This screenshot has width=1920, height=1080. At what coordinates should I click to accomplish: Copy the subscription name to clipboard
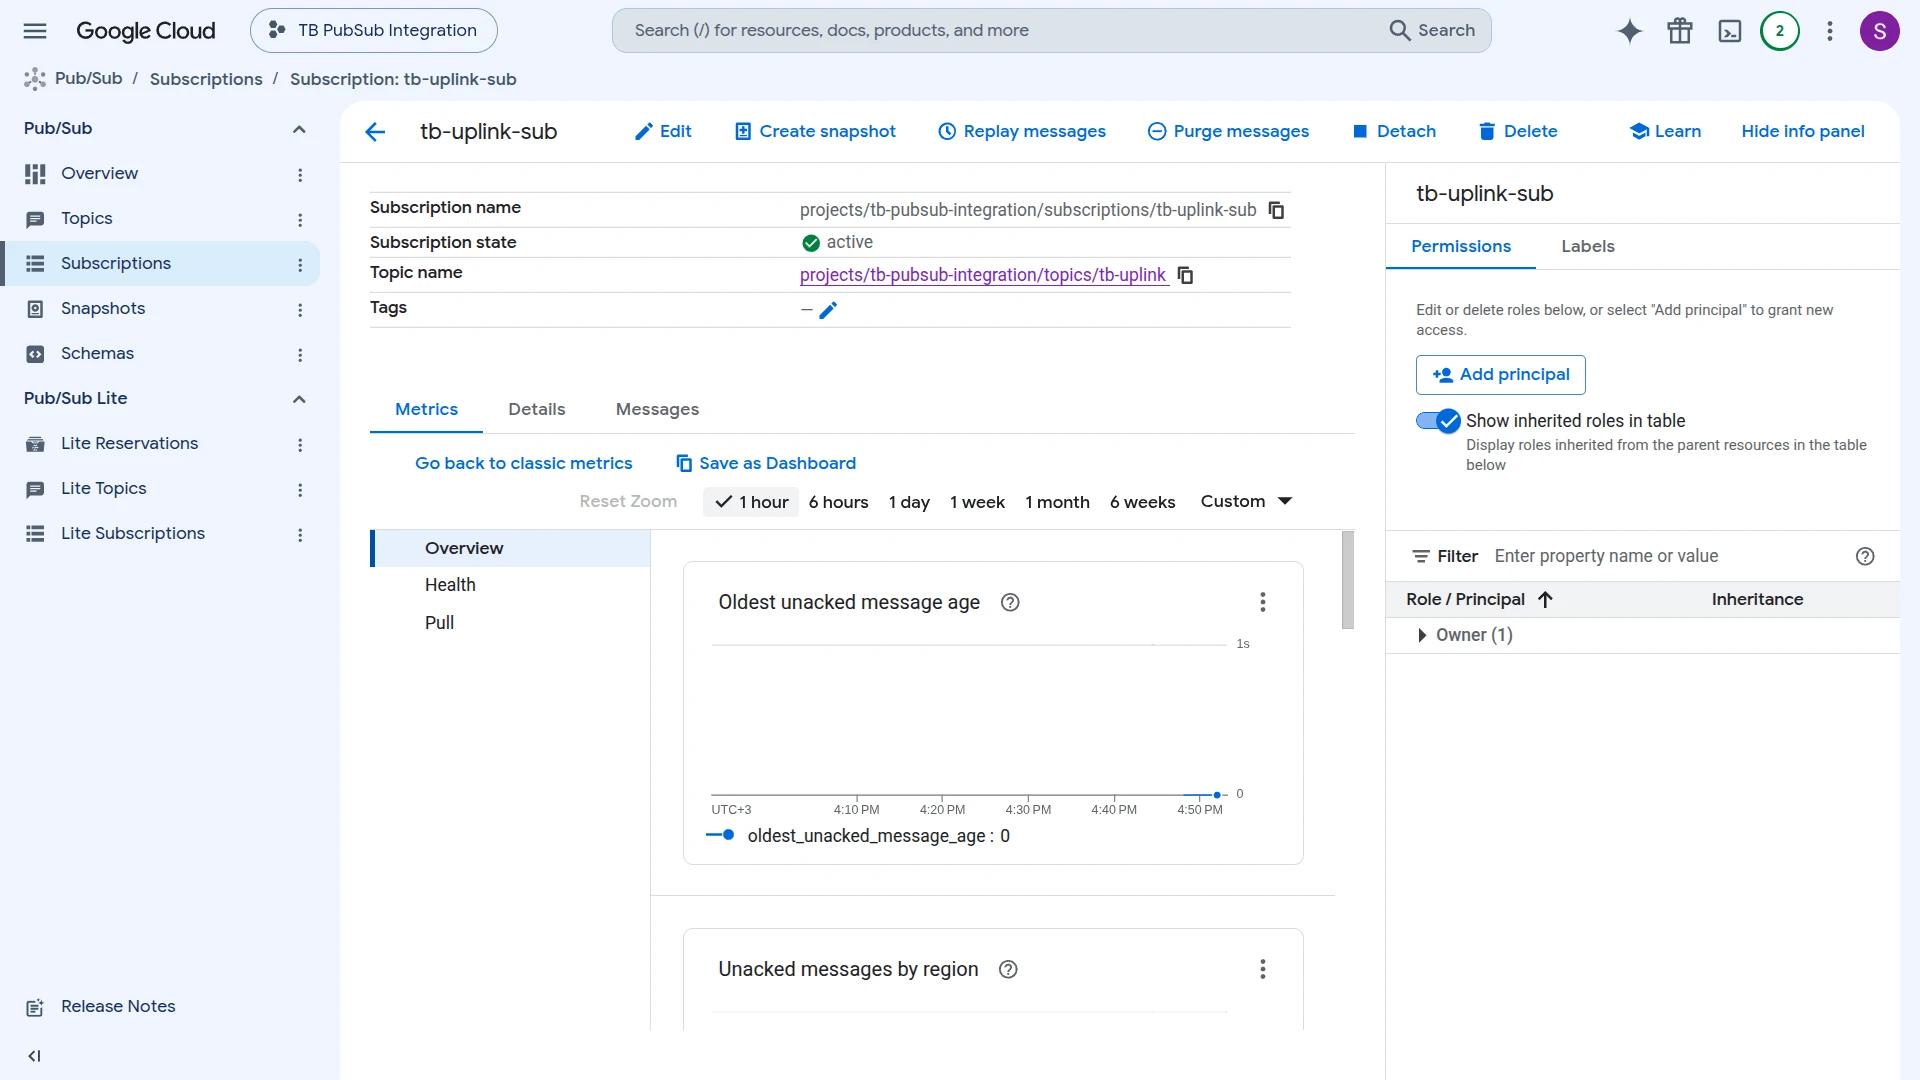[1277, 210]
